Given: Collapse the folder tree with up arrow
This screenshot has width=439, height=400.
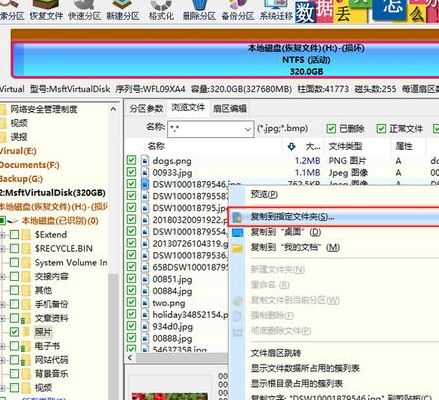Looking at the screenshot, I should coord(113,109).
